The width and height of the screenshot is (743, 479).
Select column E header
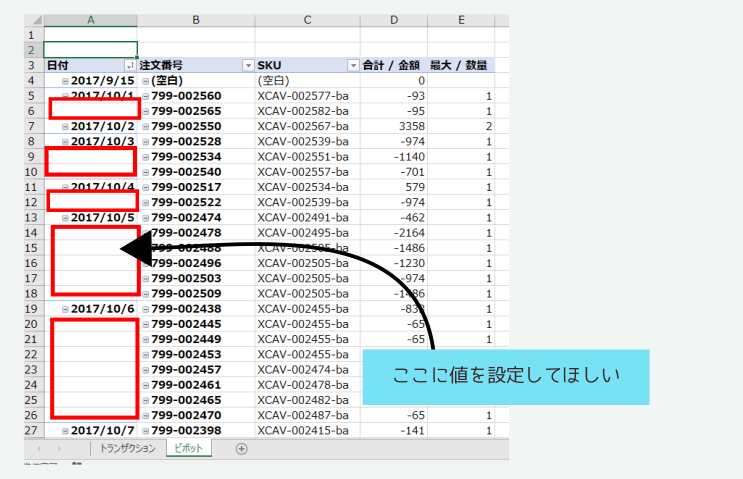[x=461, y=20]
